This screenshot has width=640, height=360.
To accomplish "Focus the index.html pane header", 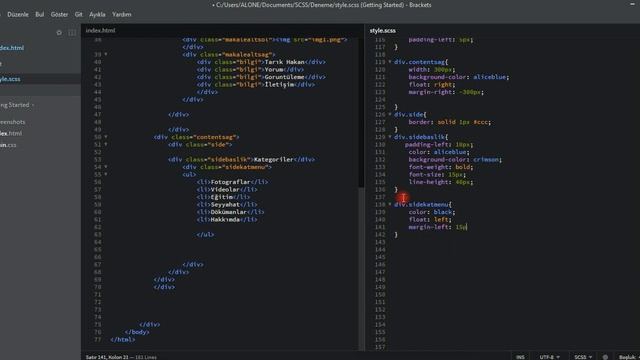I will tap(100, 30).
